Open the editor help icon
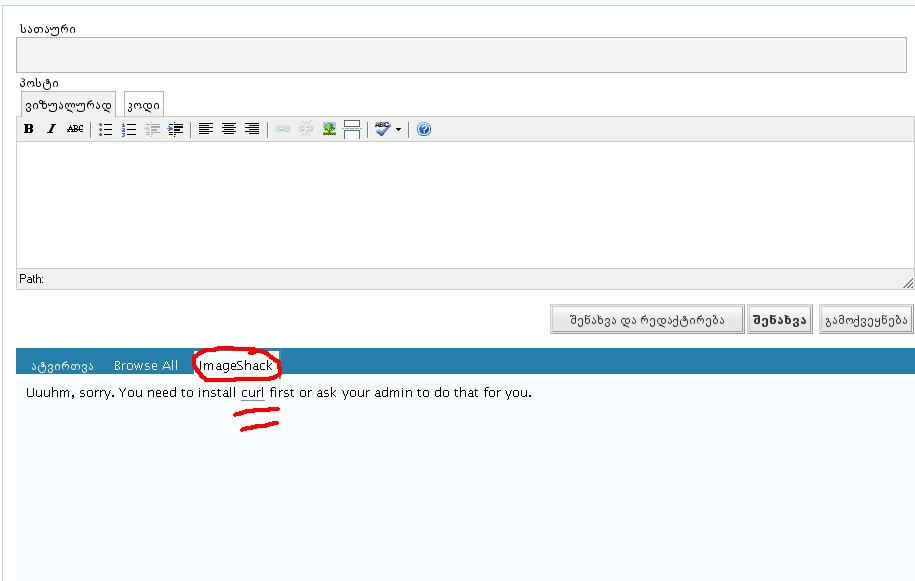Screen dimensions: 915x581 pyautogui.click(x=424, y=129)
